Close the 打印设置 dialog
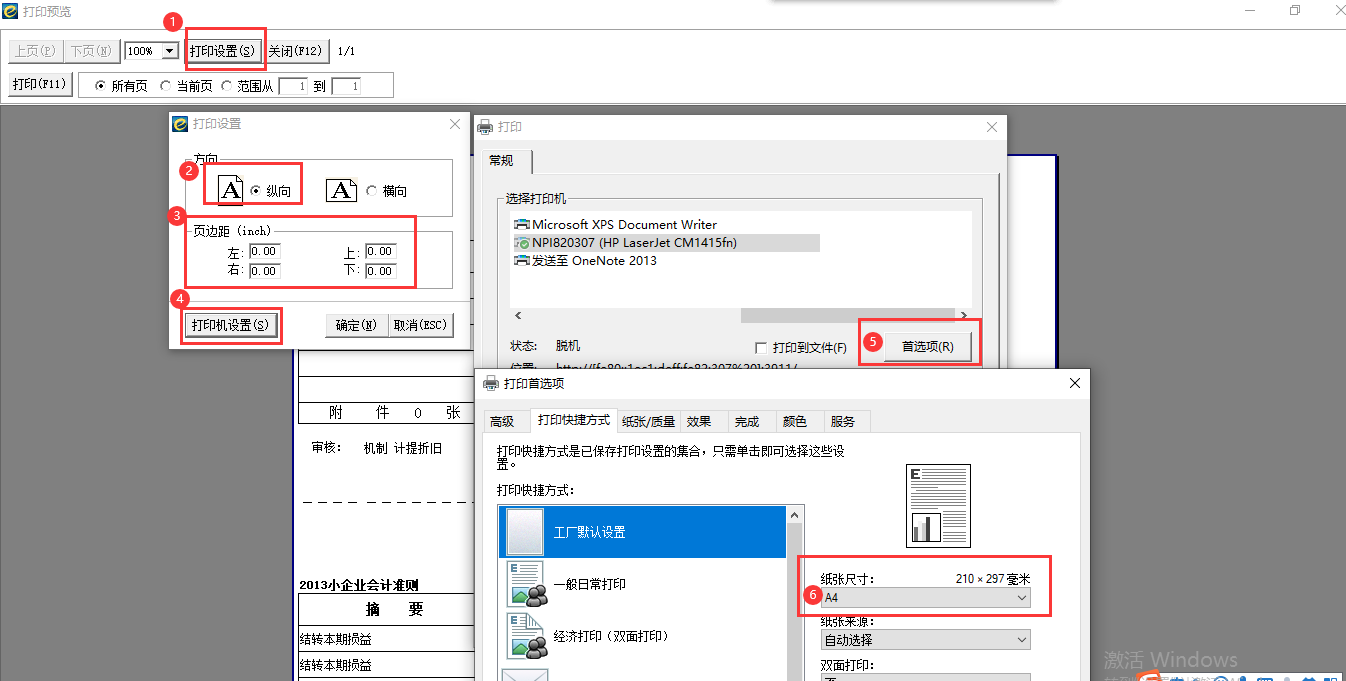Viewport: 1346px width, 681px height. click(x=455, y=124)
